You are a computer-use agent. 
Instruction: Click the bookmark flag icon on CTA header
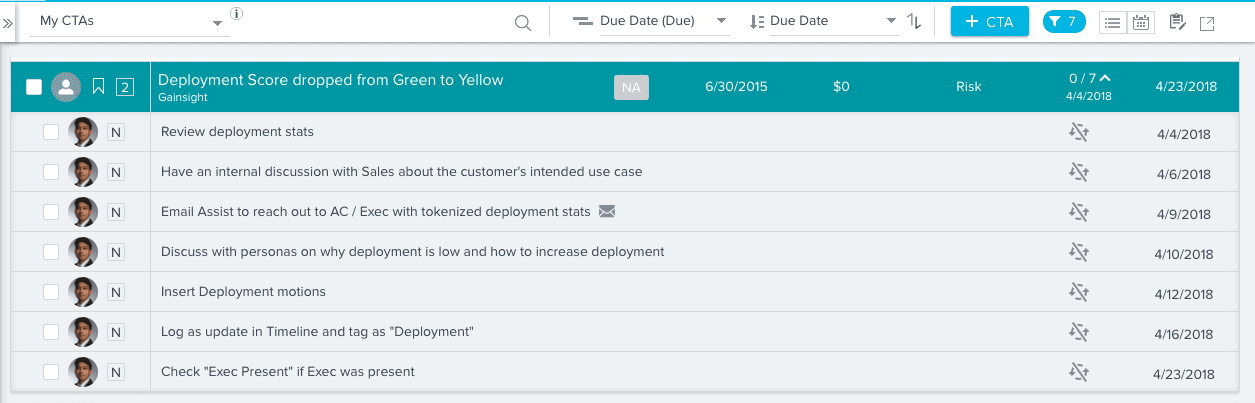[x=98, y=87]
